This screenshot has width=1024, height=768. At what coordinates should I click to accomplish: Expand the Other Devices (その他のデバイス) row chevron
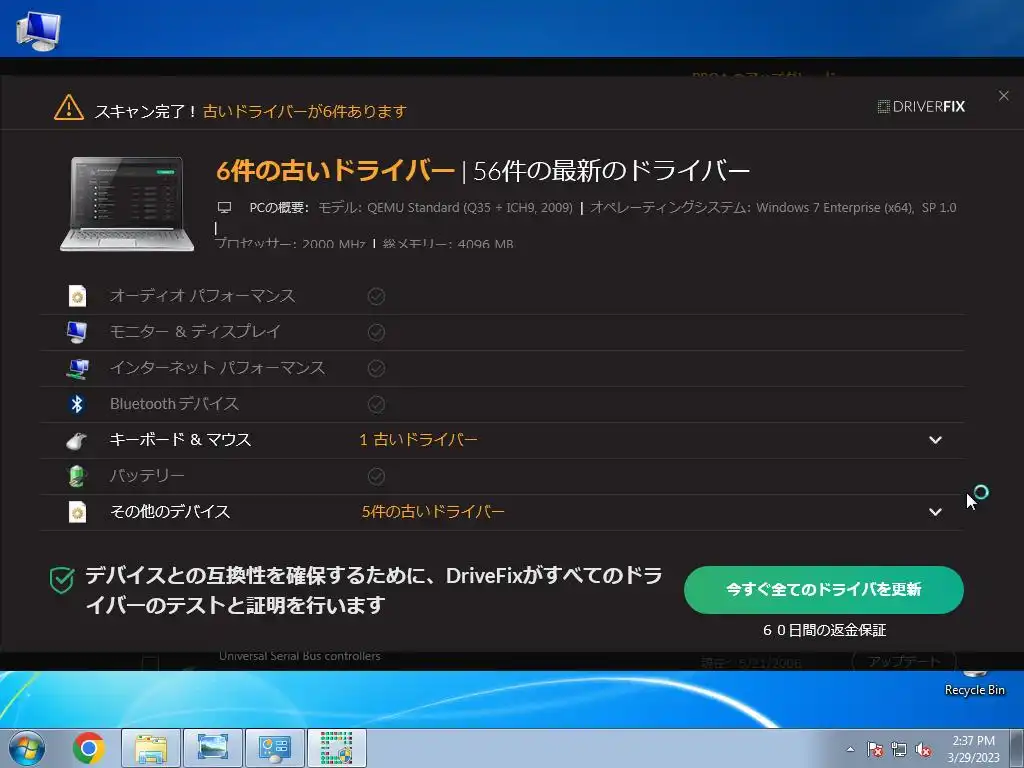(935, 512)
